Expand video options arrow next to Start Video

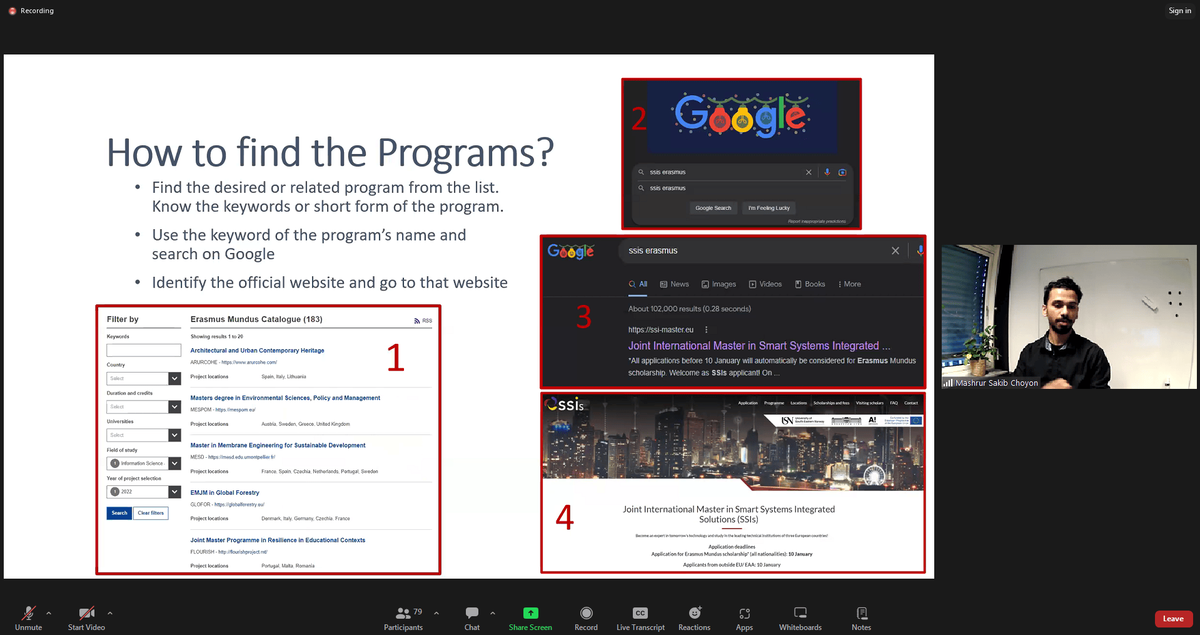tap(110, 612)
